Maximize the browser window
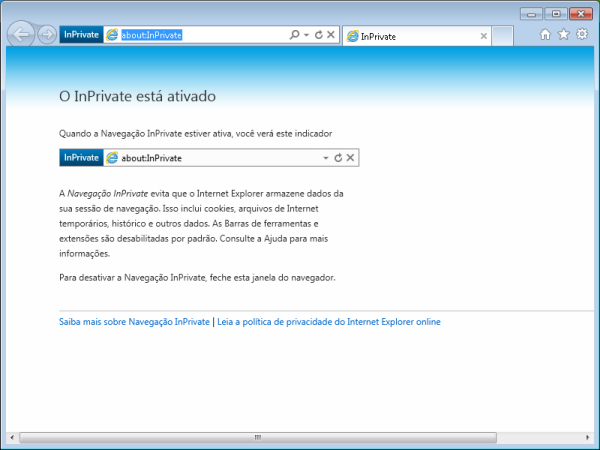 (x=556, y=13)
